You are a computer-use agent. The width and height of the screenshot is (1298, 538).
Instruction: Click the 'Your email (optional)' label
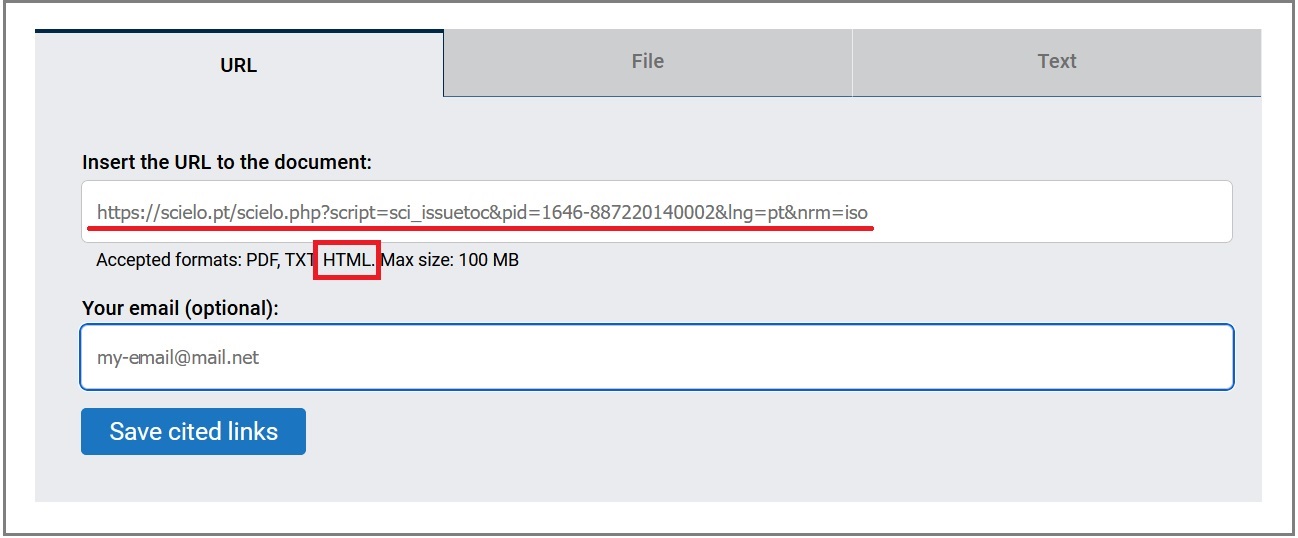point(180,308)
